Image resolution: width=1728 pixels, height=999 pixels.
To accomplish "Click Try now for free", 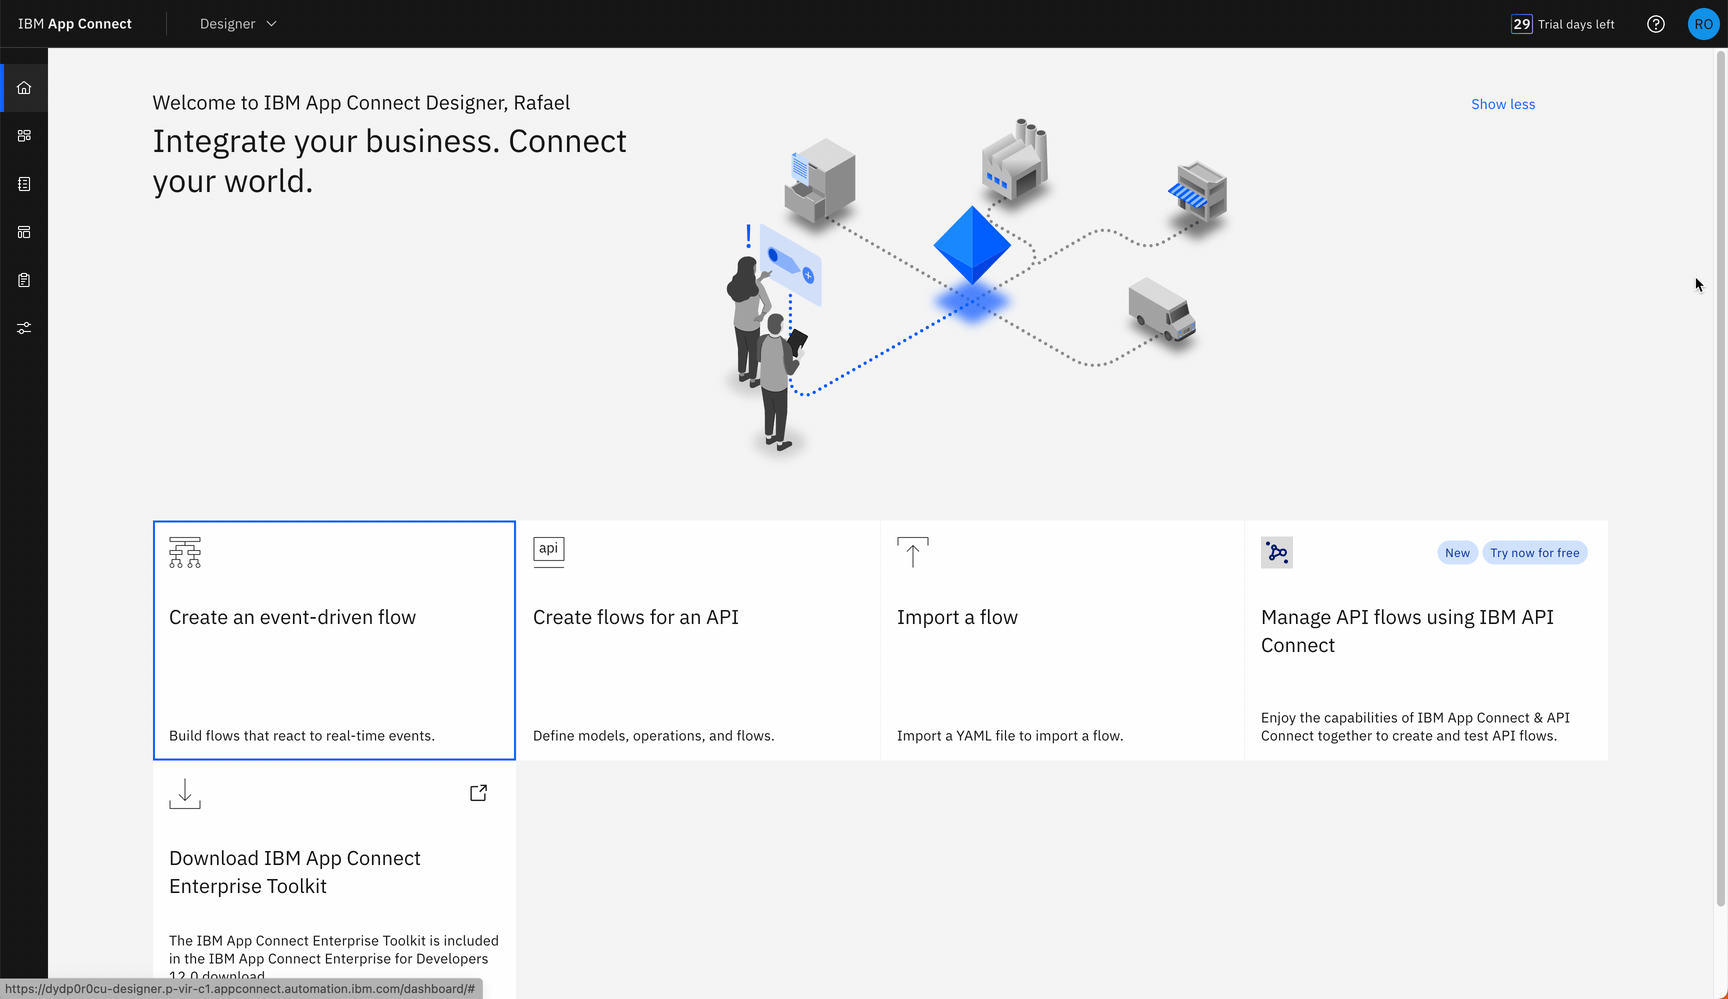I will pyautogui.click(x=1534, y=552).
